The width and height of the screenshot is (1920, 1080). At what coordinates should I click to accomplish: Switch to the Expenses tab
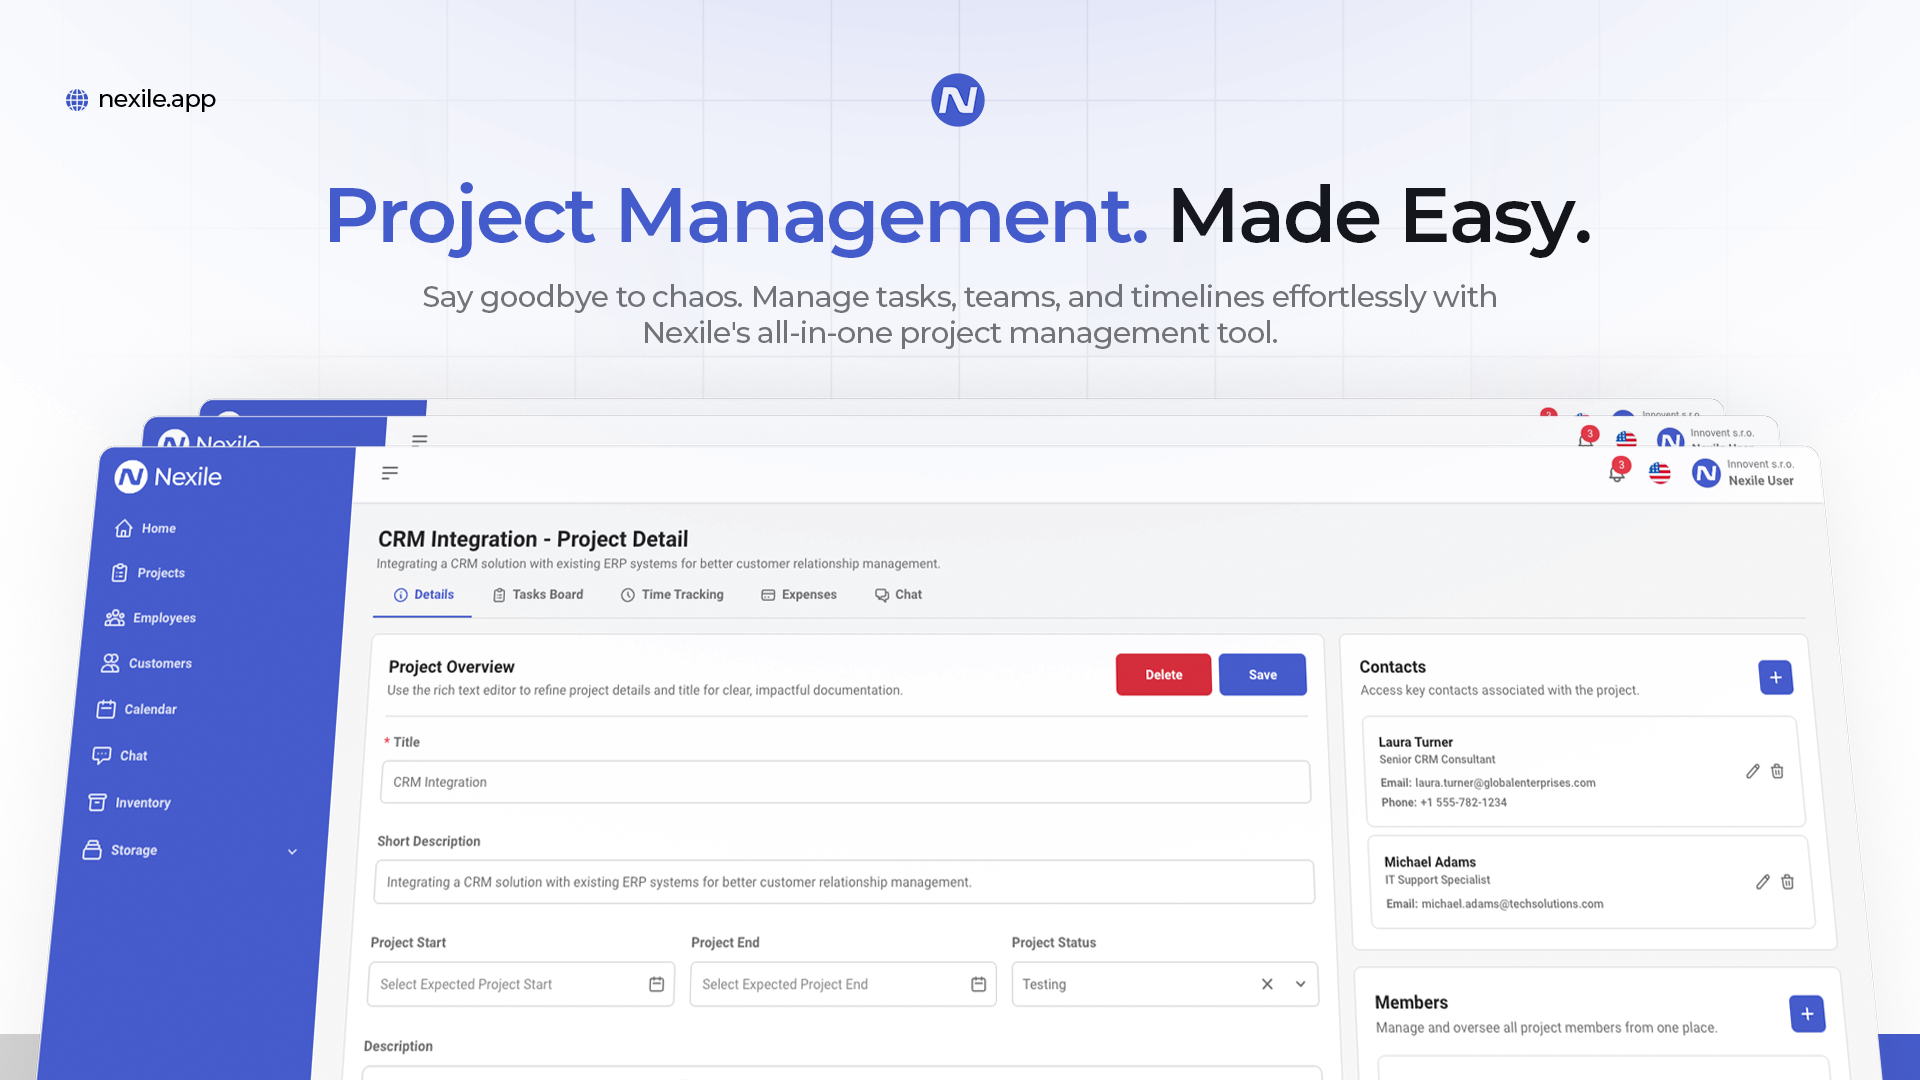click(x=799, y=594)
